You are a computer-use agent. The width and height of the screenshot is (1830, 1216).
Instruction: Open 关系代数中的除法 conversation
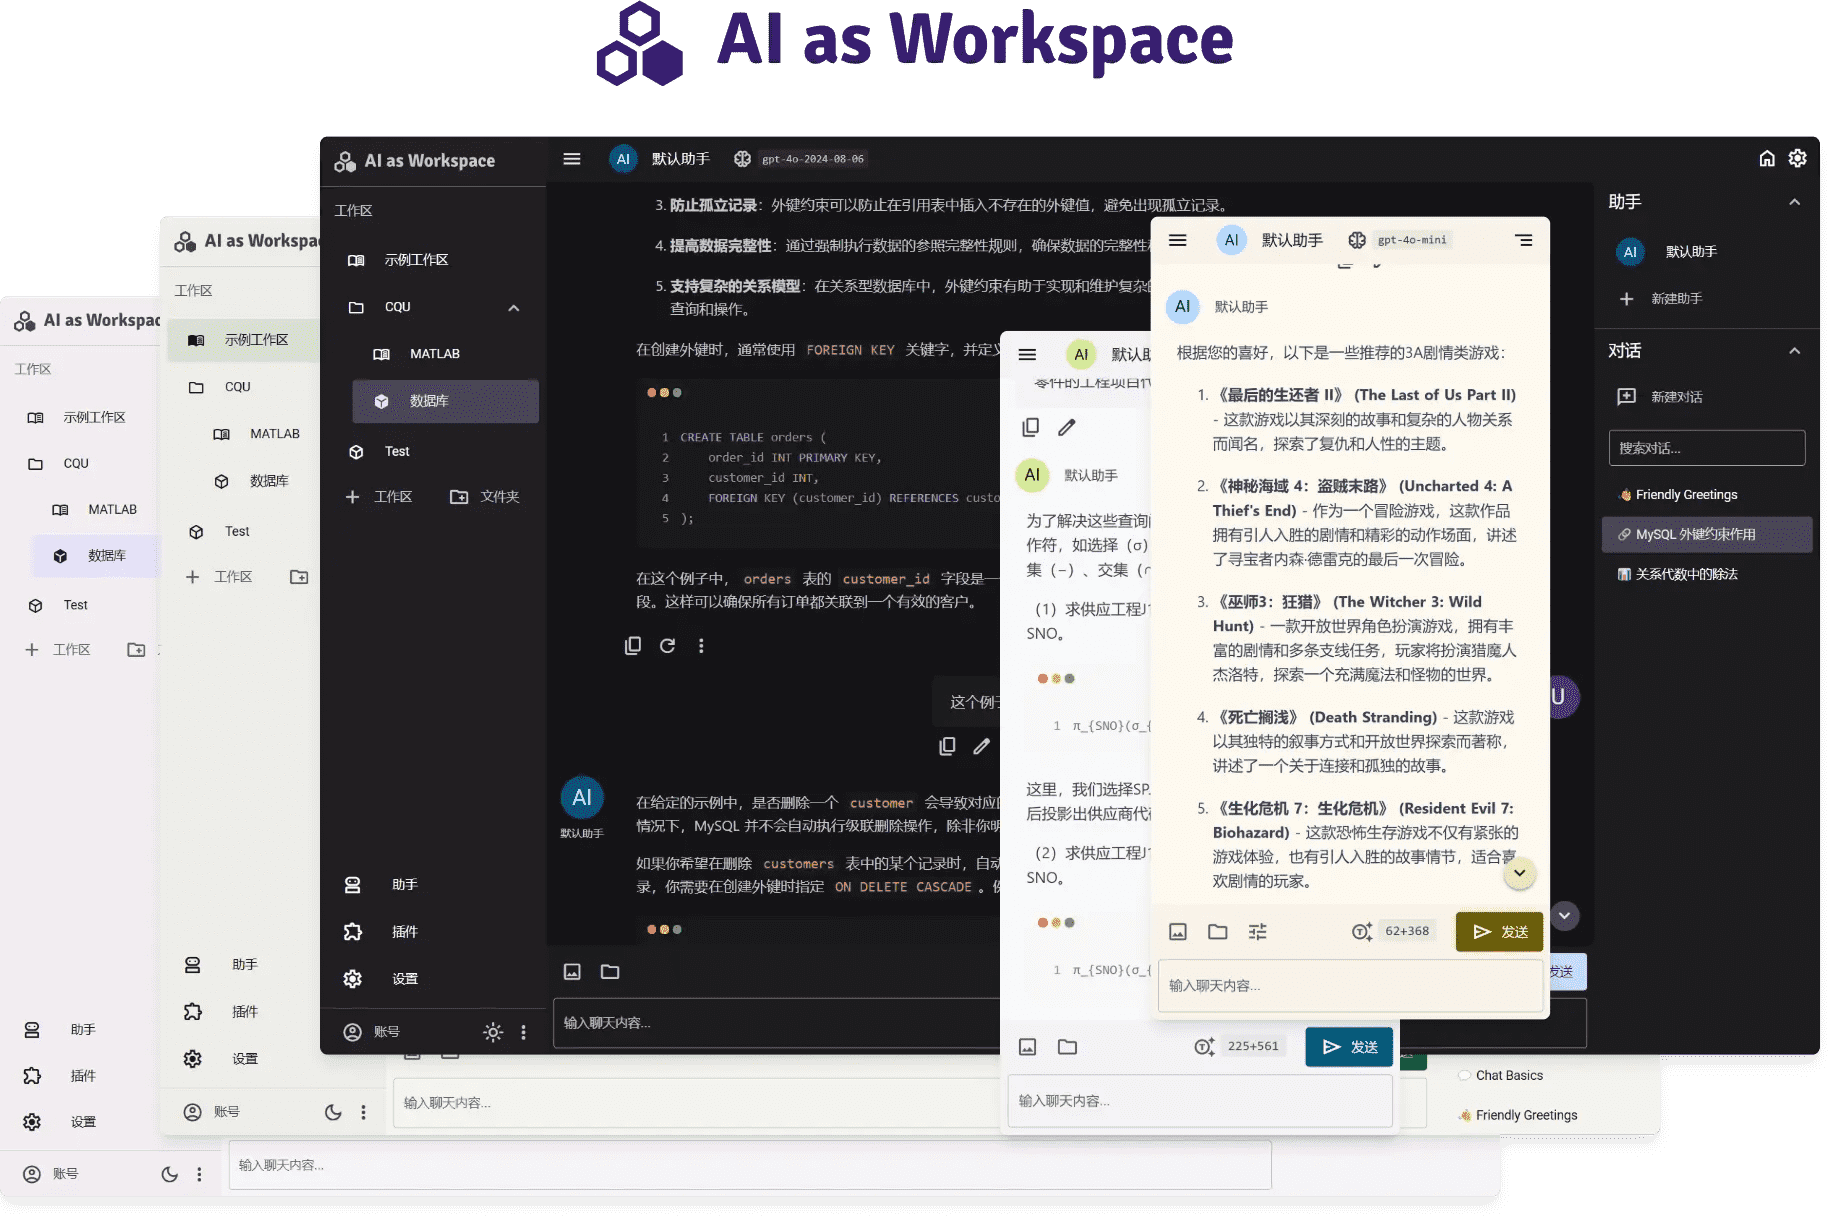click(1707, 575)
